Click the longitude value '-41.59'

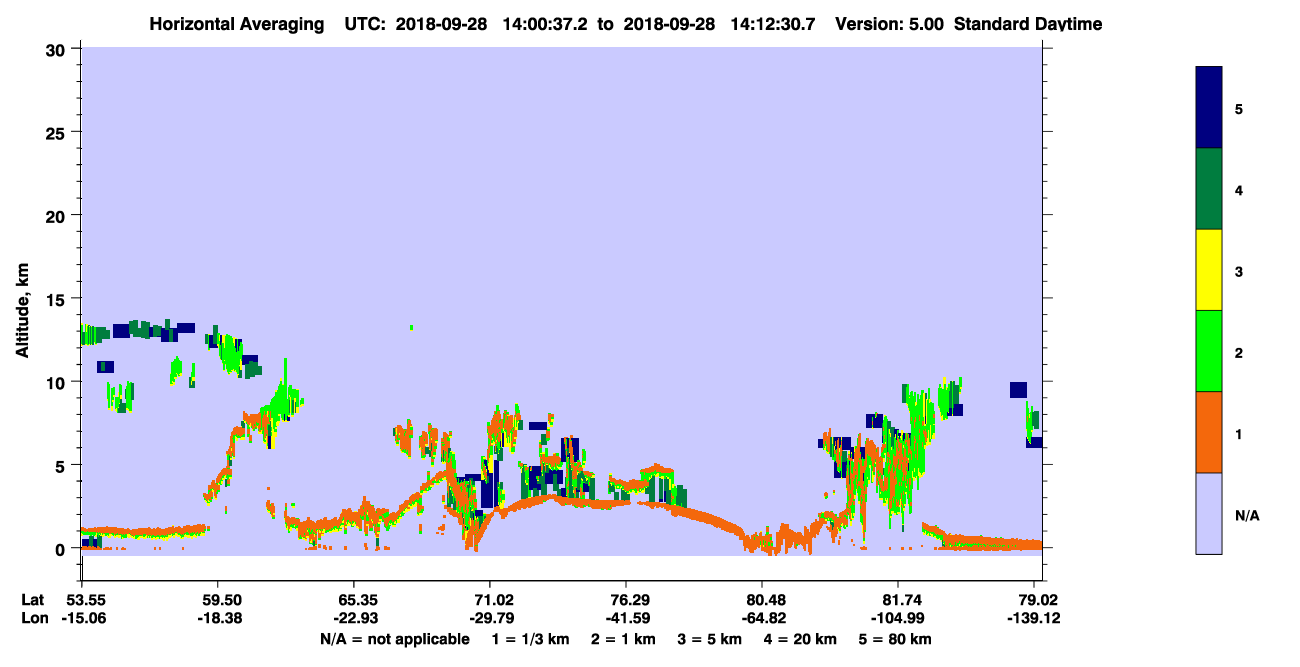(x=626, y=618)
